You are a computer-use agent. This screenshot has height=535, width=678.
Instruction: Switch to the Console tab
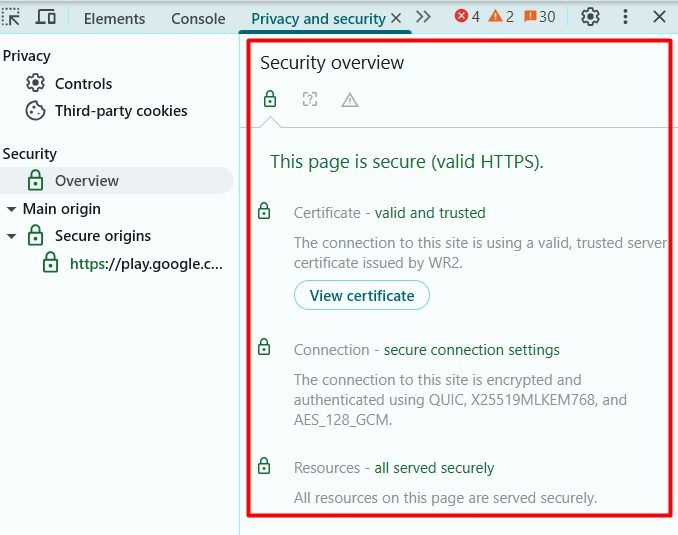(198, 19)
